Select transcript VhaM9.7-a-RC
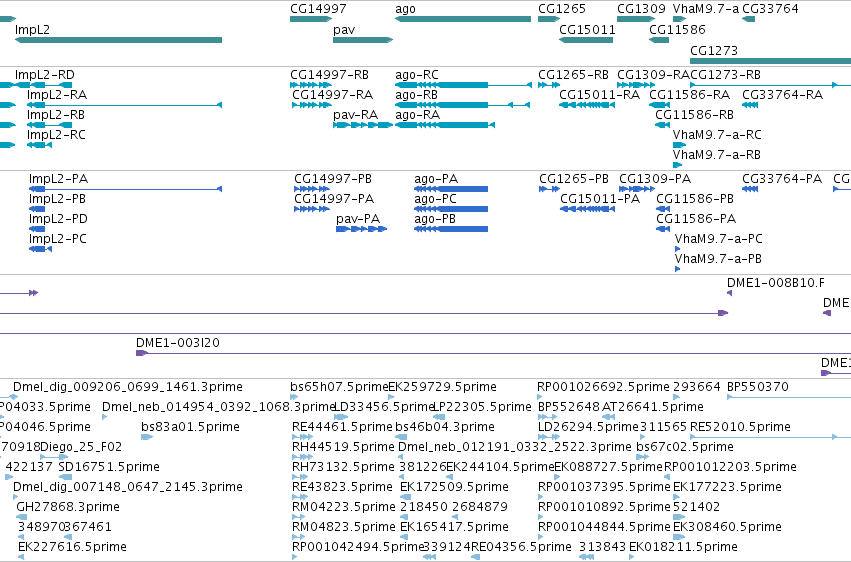Viewport: 851px width, 562px height. click(717, 135)
